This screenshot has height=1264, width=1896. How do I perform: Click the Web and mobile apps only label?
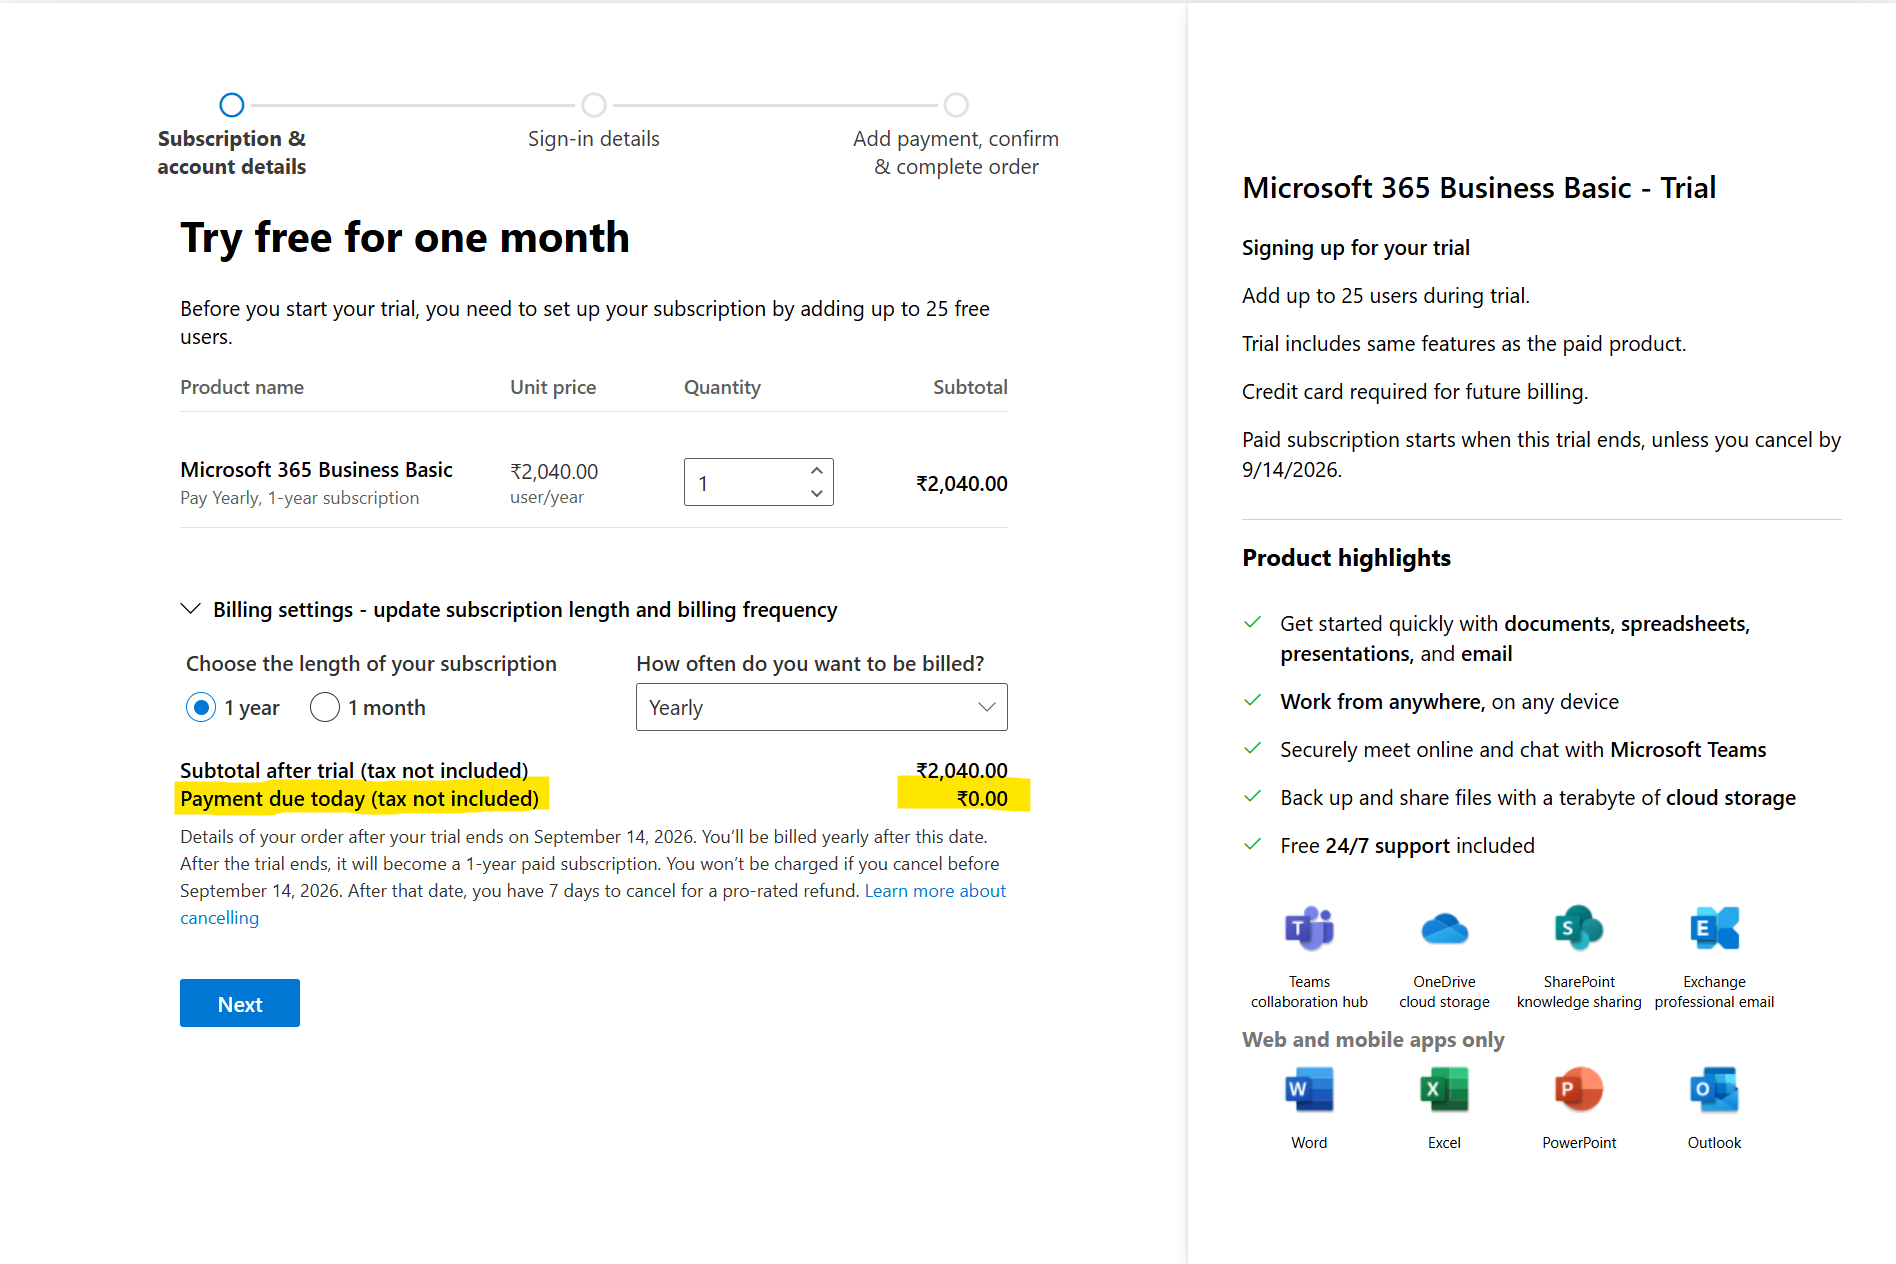point(1373,1040)
